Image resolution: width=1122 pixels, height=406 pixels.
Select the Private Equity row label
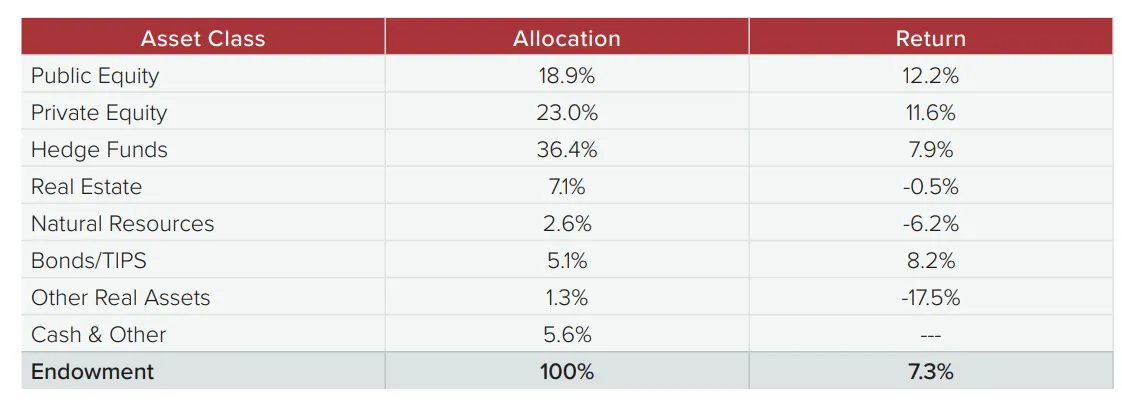pyautogui.click(x=99, y=113)
